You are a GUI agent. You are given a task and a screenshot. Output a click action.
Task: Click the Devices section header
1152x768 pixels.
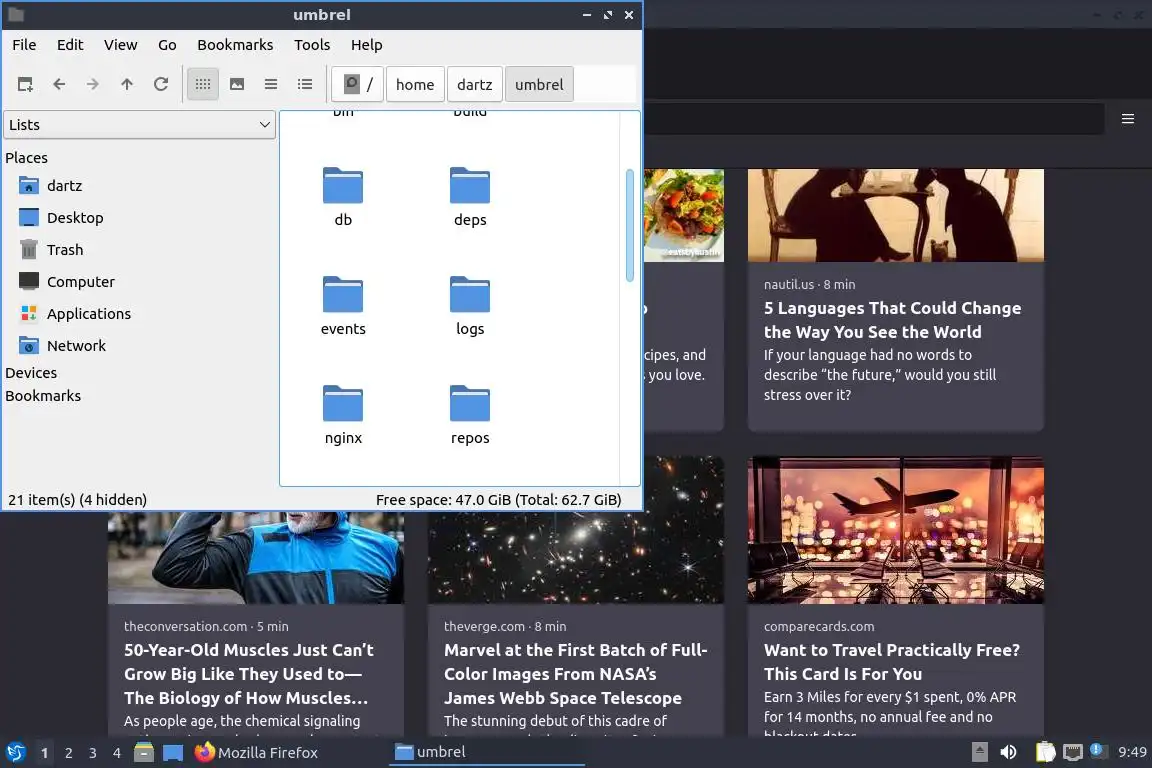[x=31, y=373]
